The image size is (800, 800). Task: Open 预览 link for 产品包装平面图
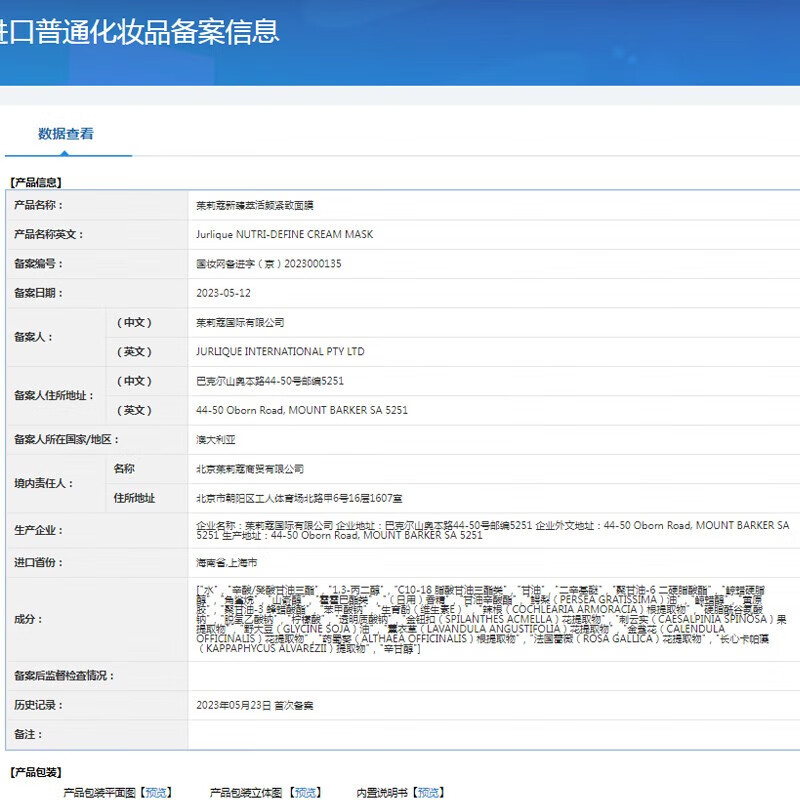click(x=157, y=792)
